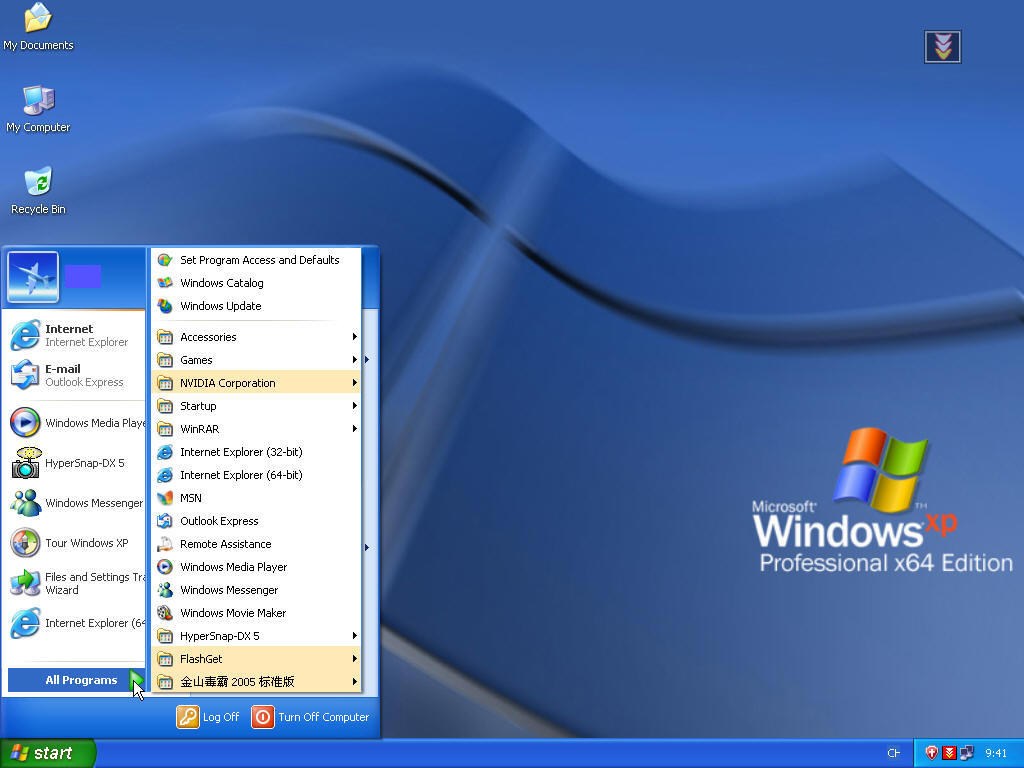1024x768 pixels.
Task: Open Outlook Express in All Programs list
Action: (x=256, y=521)
